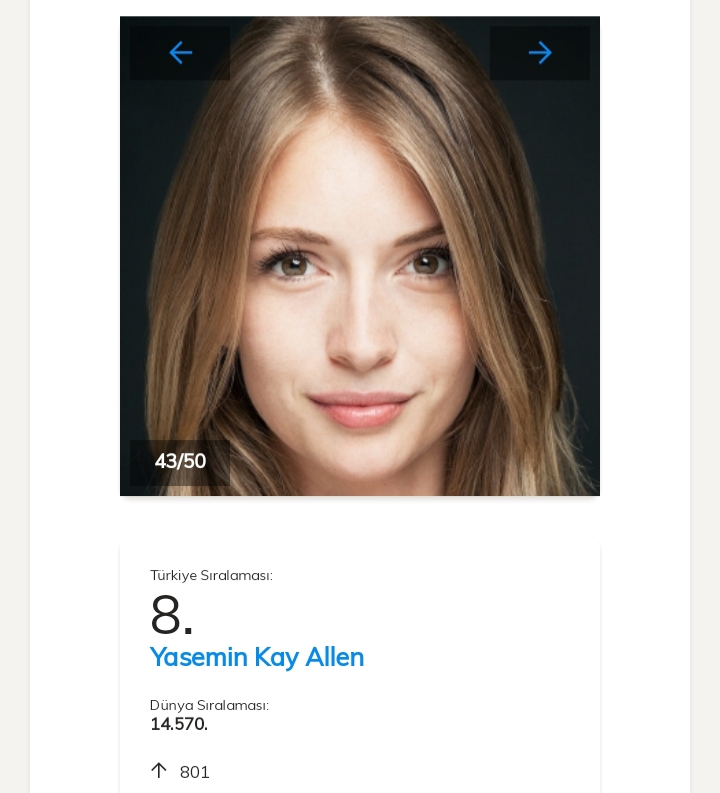Image resolution: width=720 pixels, height=793 pixels.
Task: Advance to slide 44 of 50
Action: click(x=540, y=53)
